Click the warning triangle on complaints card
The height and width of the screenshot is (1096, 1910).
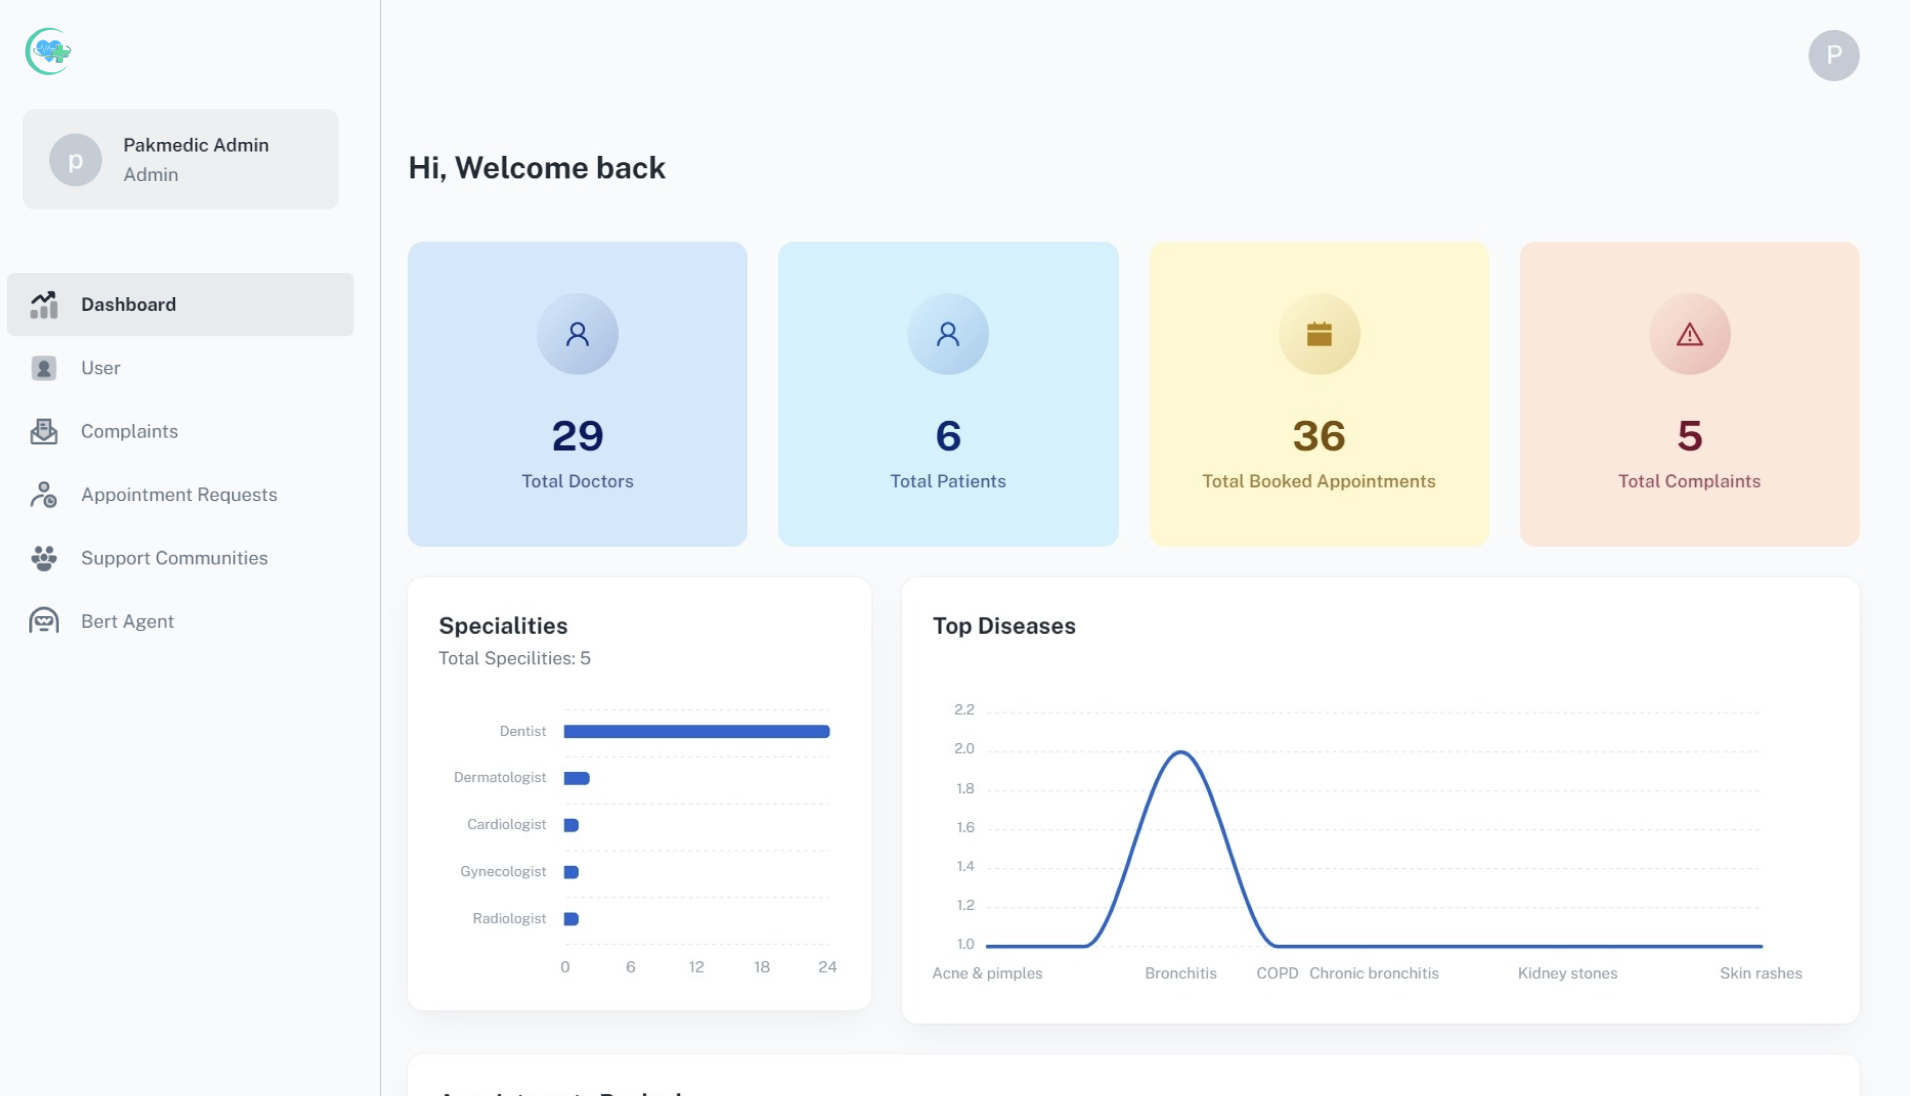(1689, 334)
